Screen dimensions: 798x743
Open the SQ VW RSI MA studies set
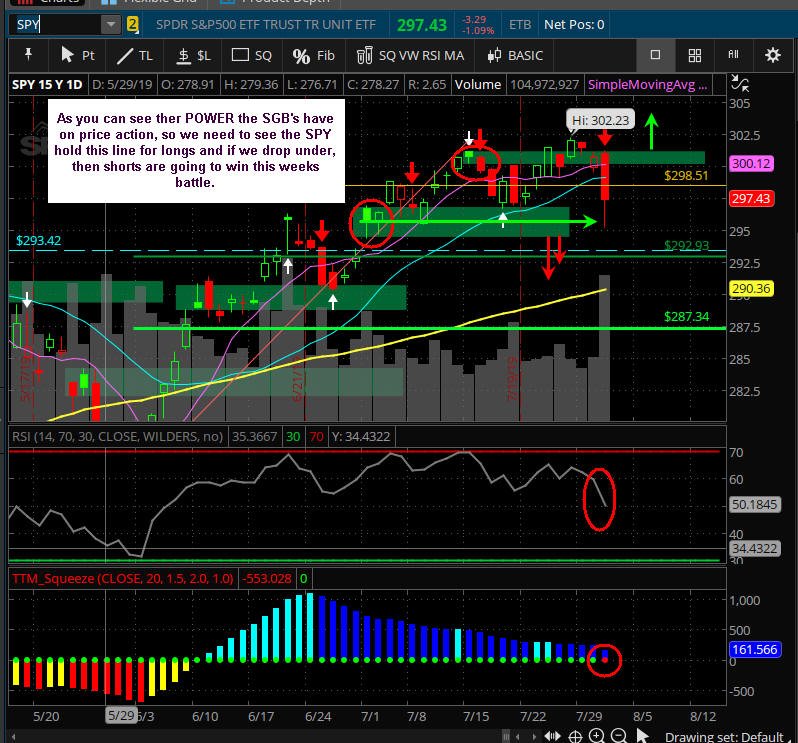tap(410, 55)
